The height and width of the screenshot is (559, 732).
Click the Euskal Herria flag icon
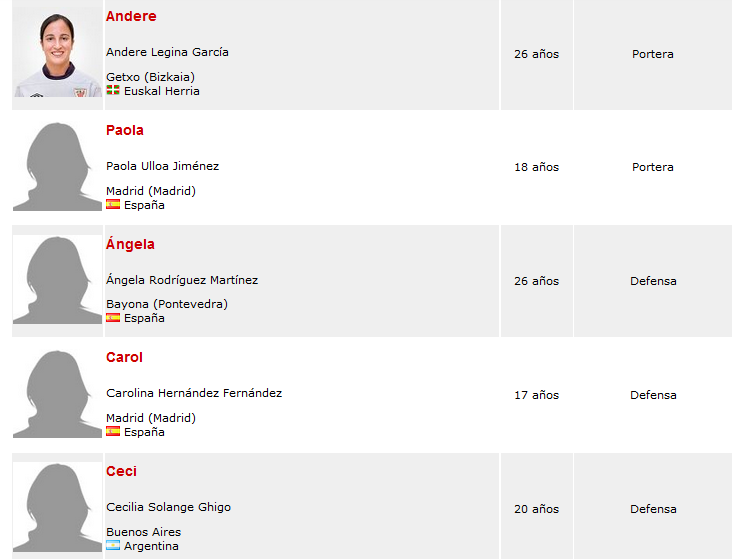[113, 90]
